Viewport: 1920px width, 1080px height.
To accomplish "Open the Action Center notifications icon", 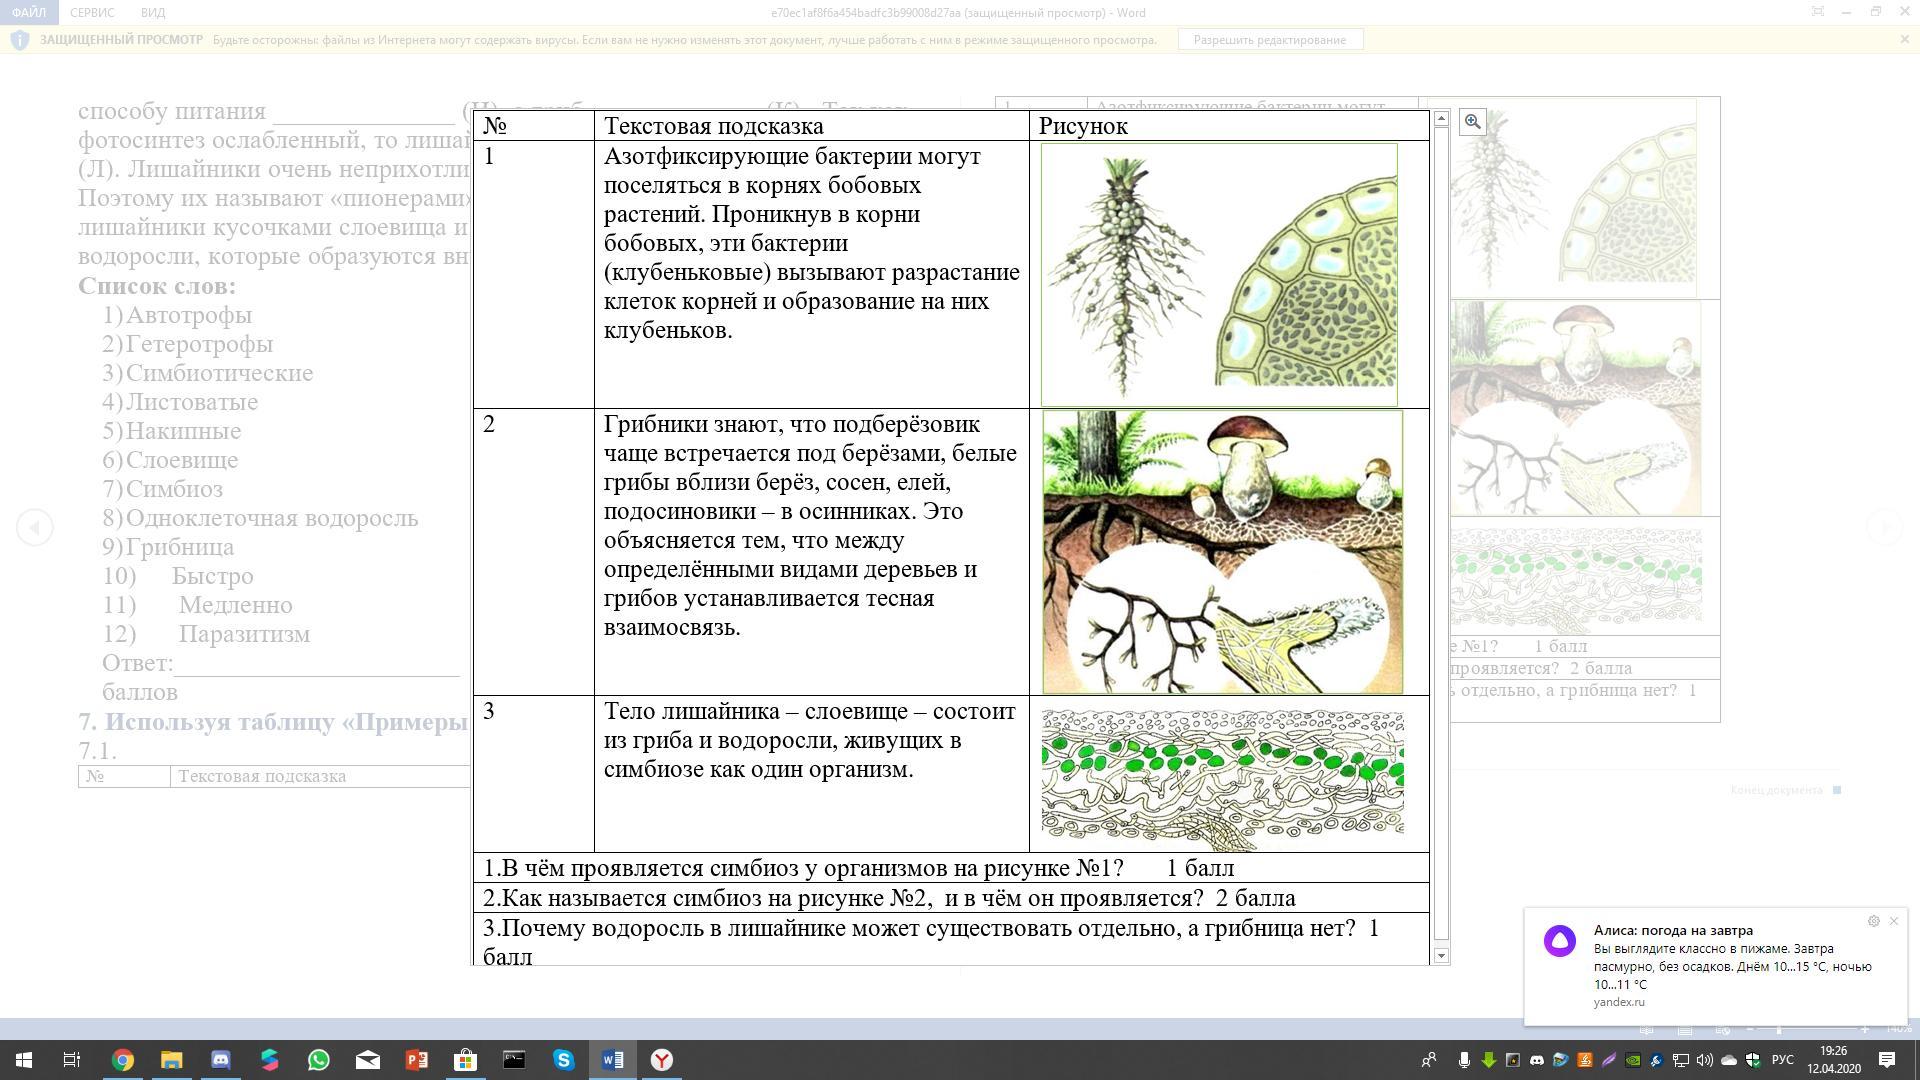I will pyautogui.click(x=1887, y=1060).
